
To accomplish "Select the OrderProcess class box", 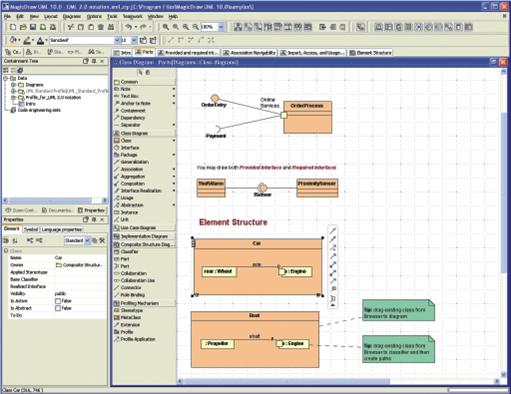I will coord(307,117).
